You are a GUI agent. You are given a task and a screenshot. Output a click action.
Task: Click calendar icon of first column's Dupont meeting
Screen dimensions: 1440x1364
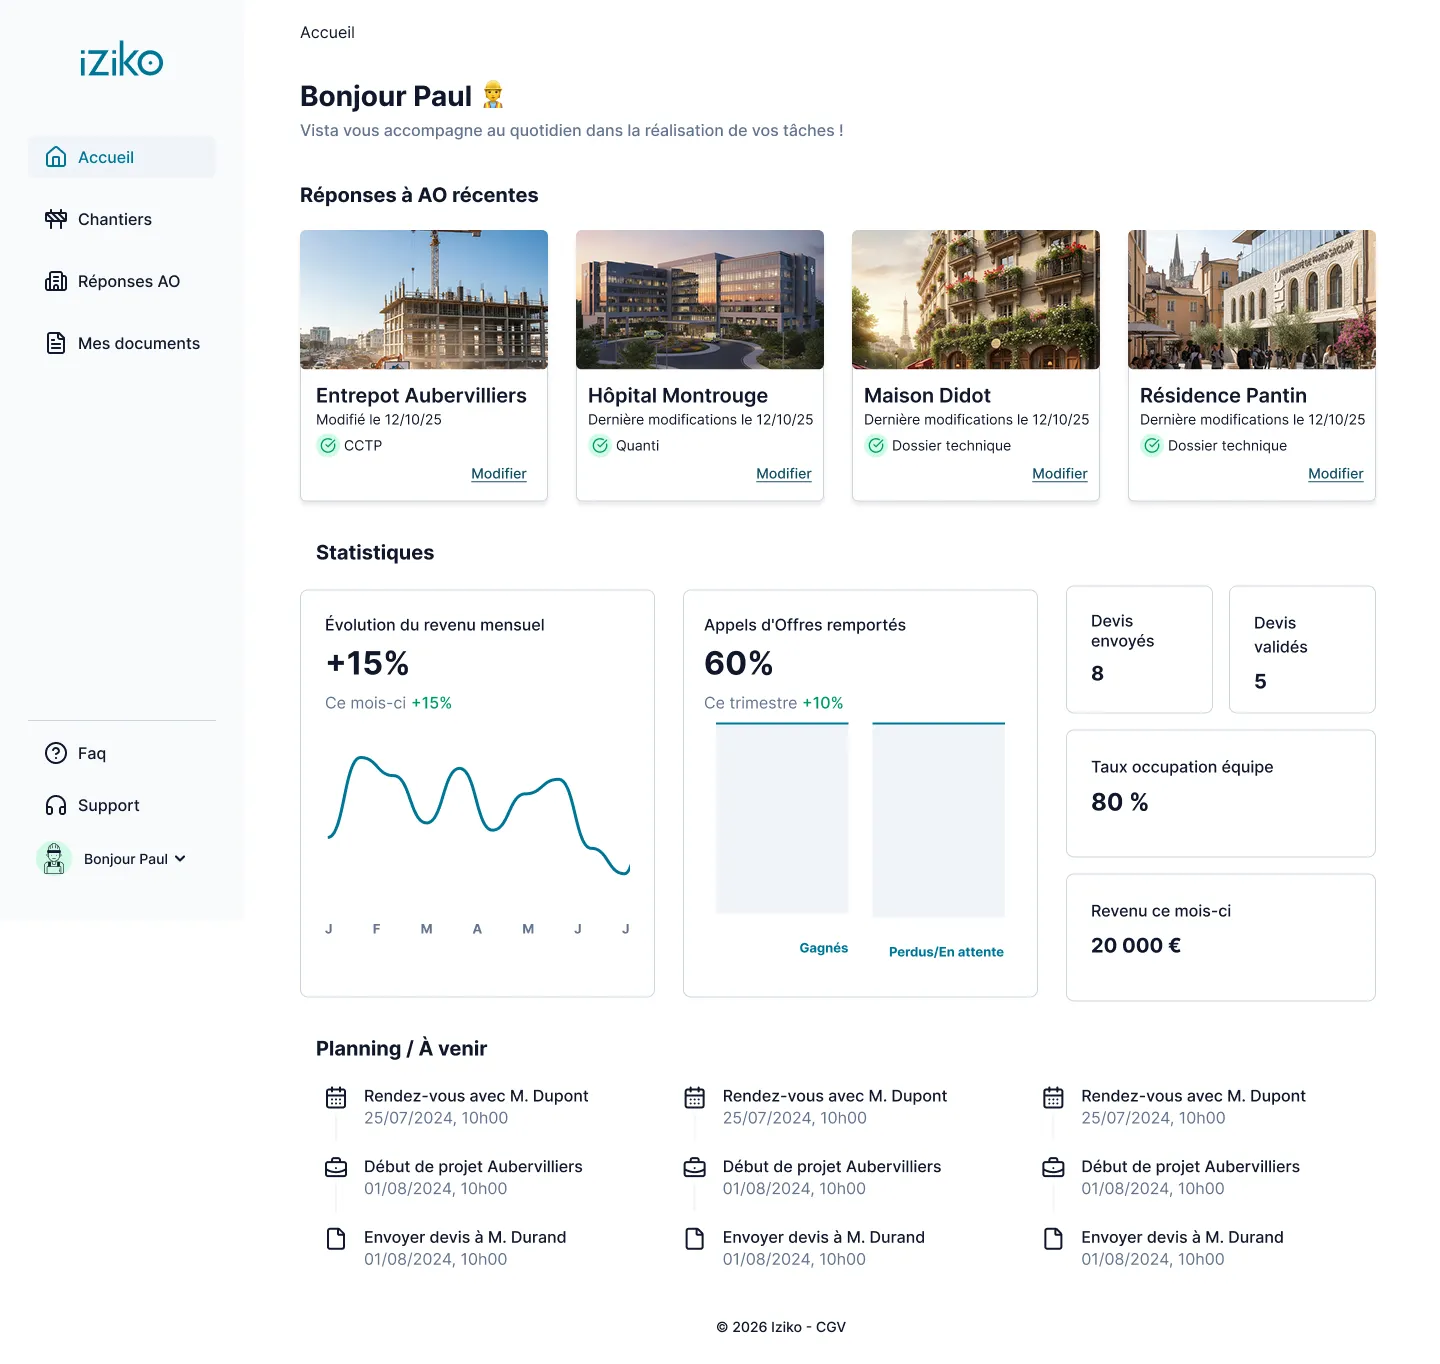[336, 1097]
